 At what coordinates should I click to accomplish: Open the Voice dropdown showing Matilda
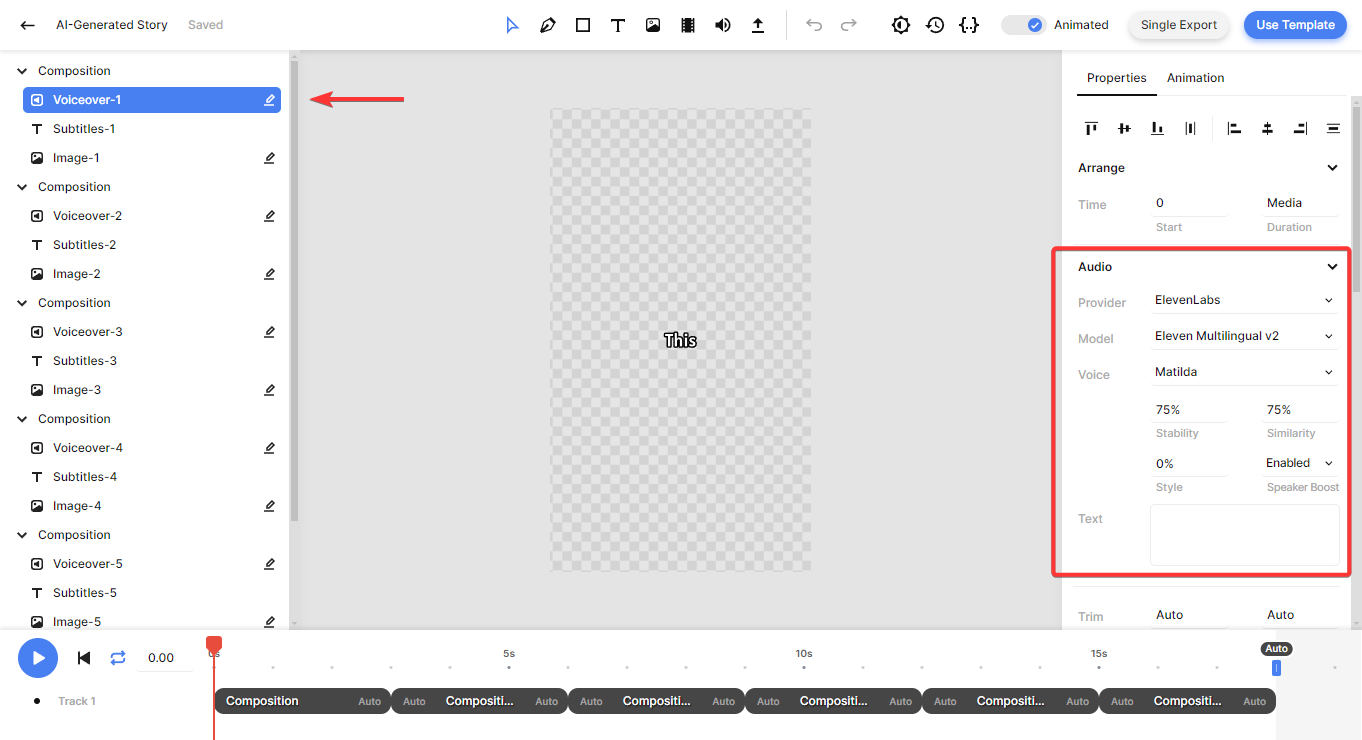pos(1243,372)
